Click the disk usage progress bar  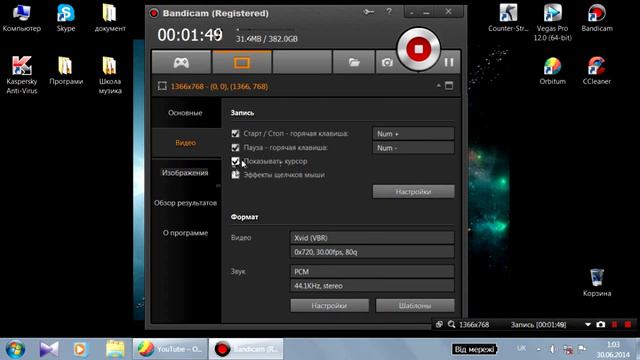265,30
